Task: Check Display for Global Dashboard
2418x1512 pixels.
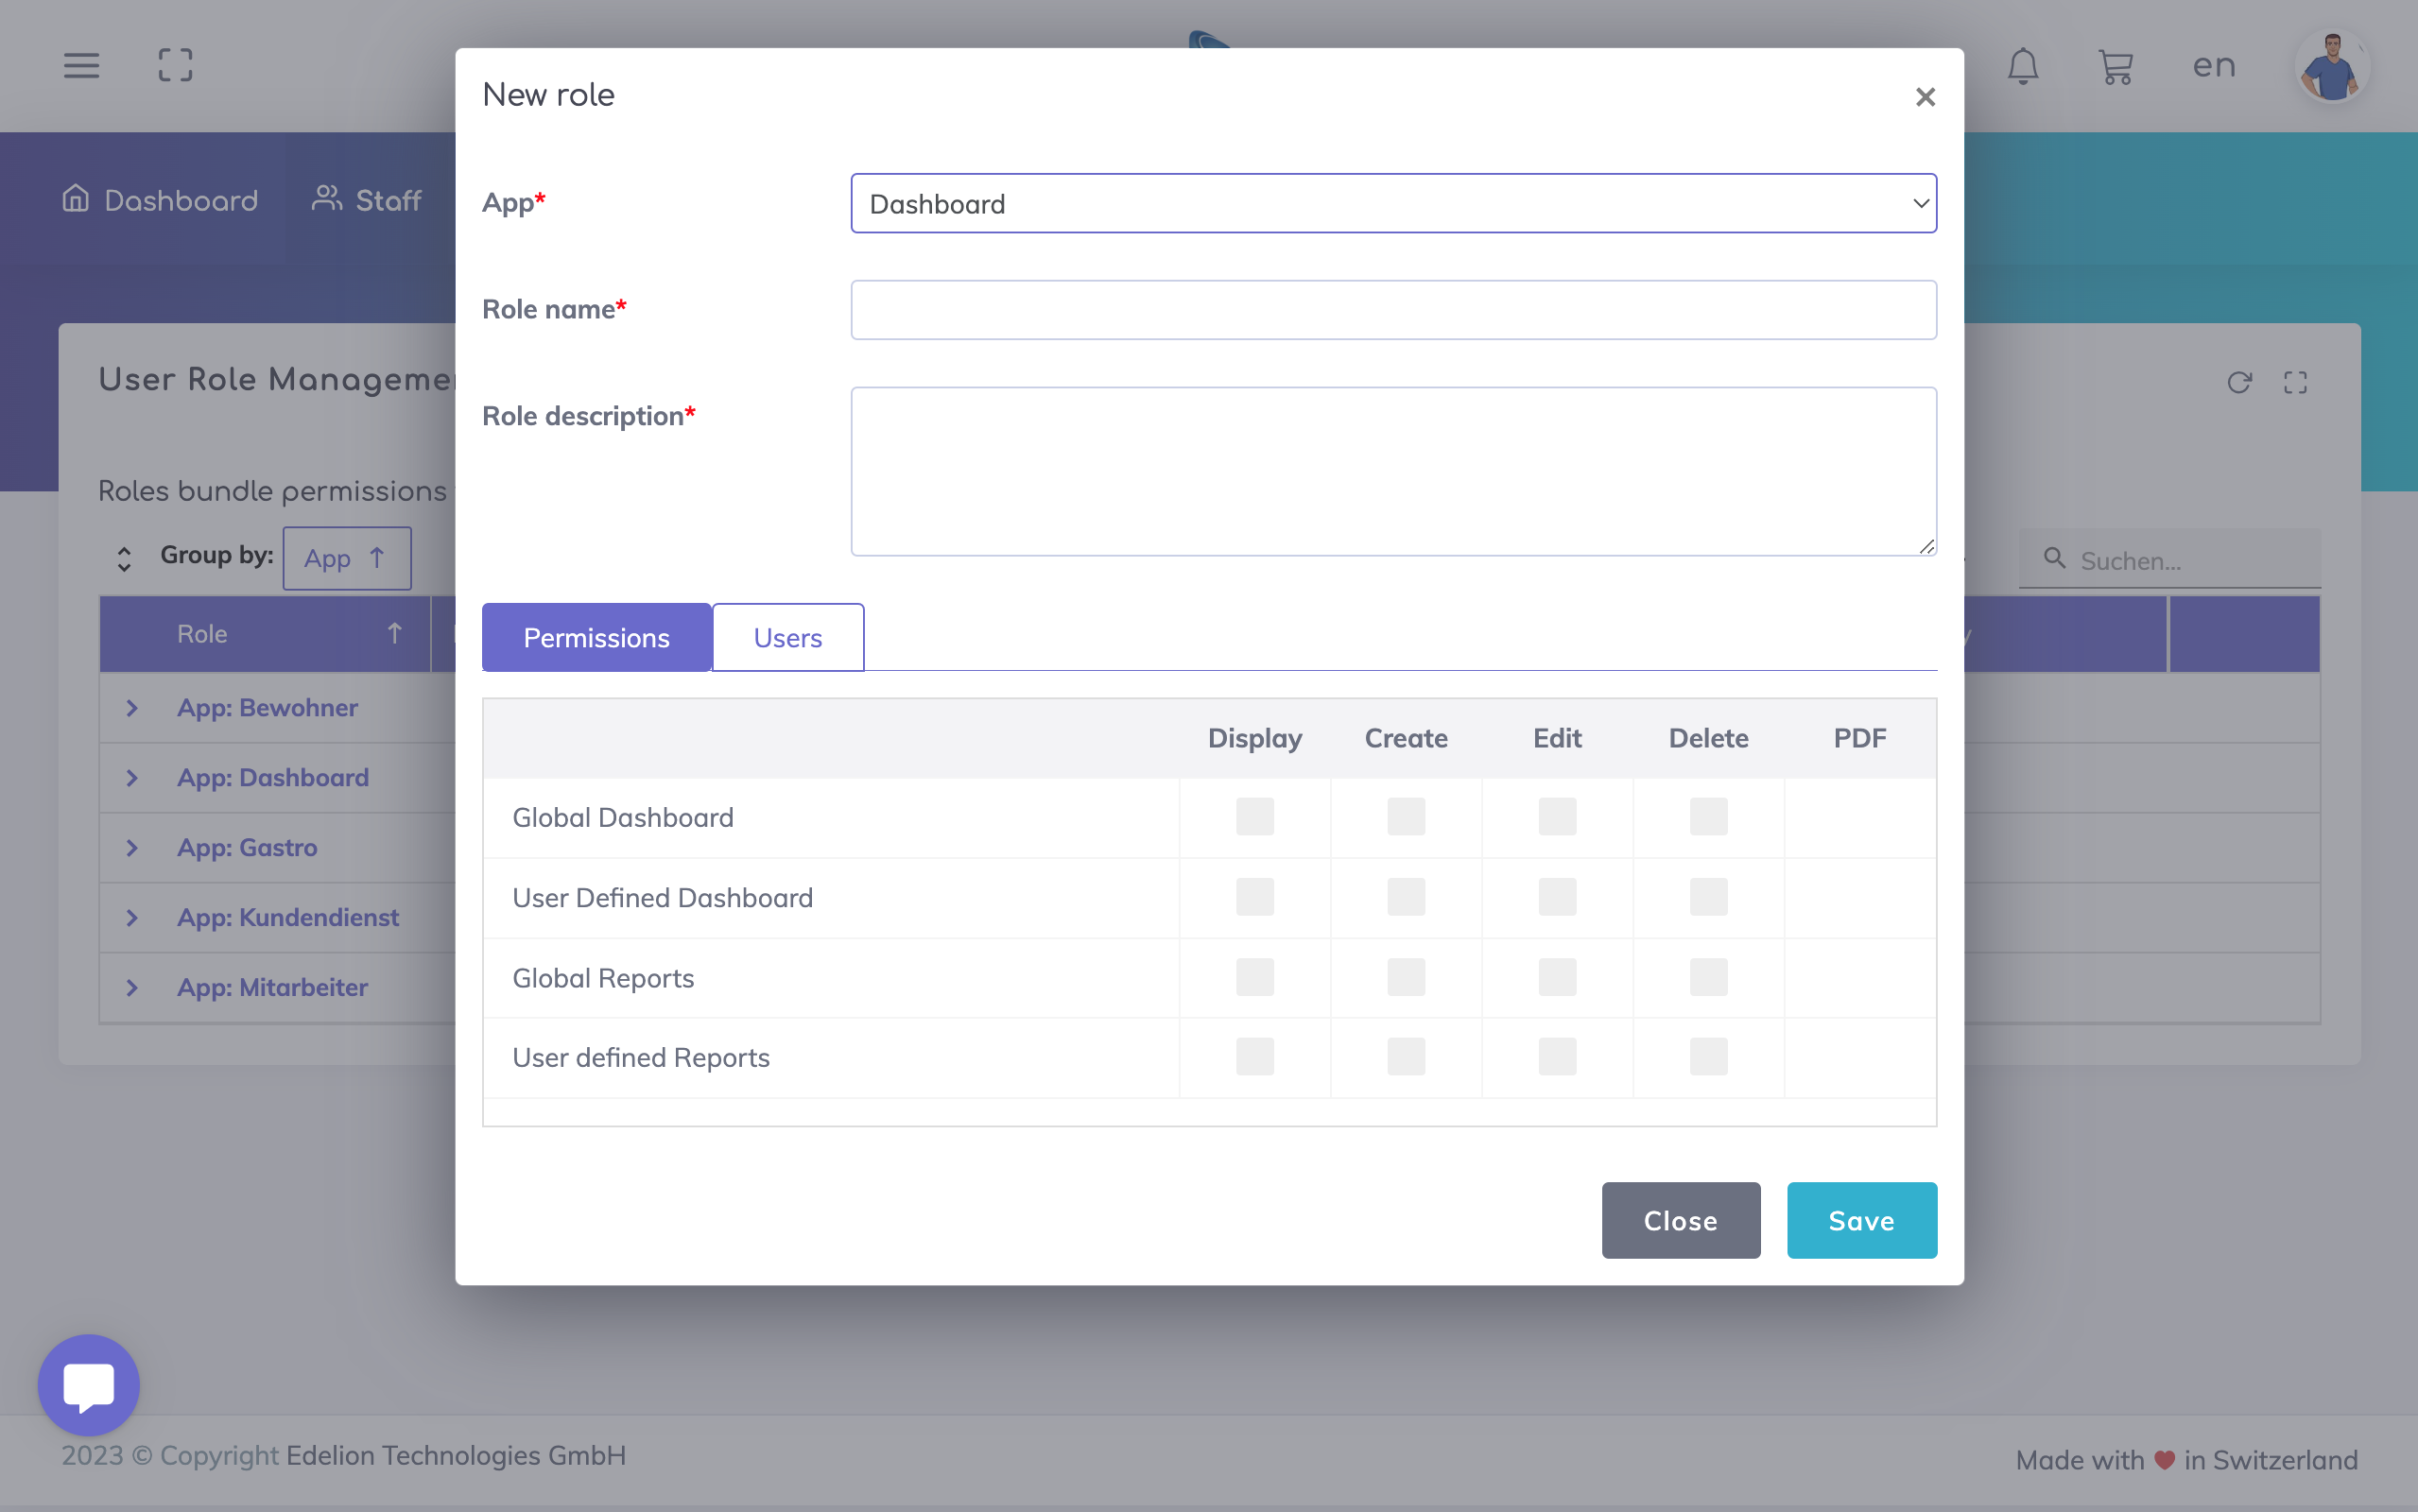Action: coord(1254,817)
